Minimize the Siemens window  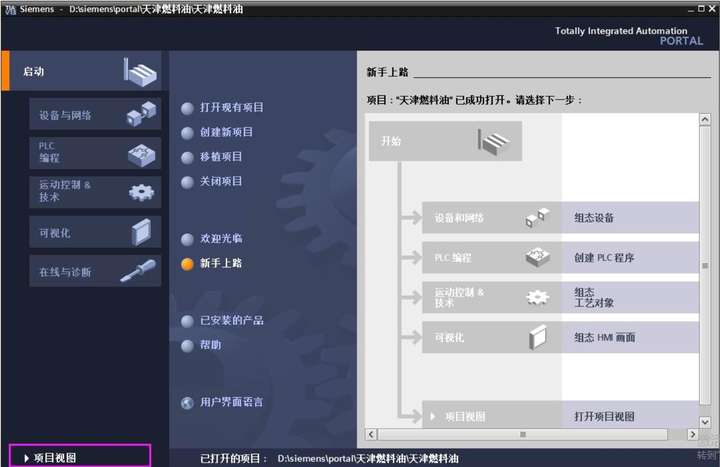[x=691, y=9]
